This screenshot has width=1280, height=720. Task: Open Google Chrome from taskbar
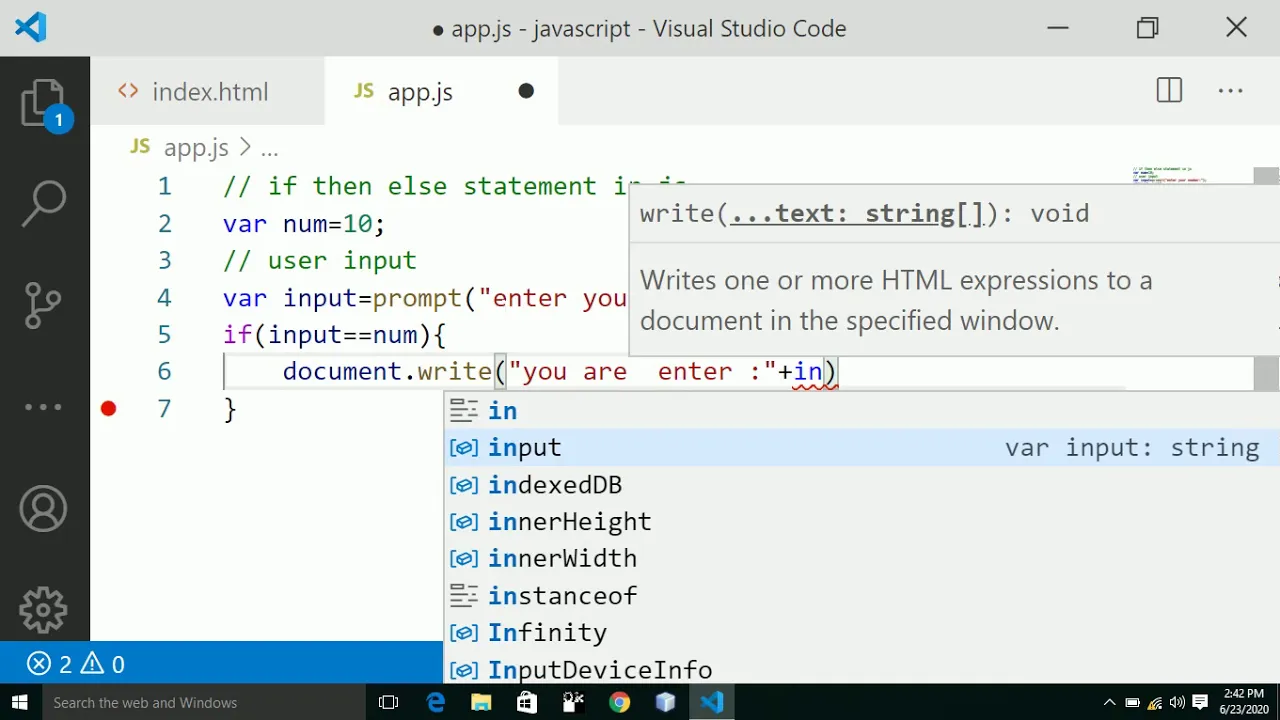tap(619, 702)
